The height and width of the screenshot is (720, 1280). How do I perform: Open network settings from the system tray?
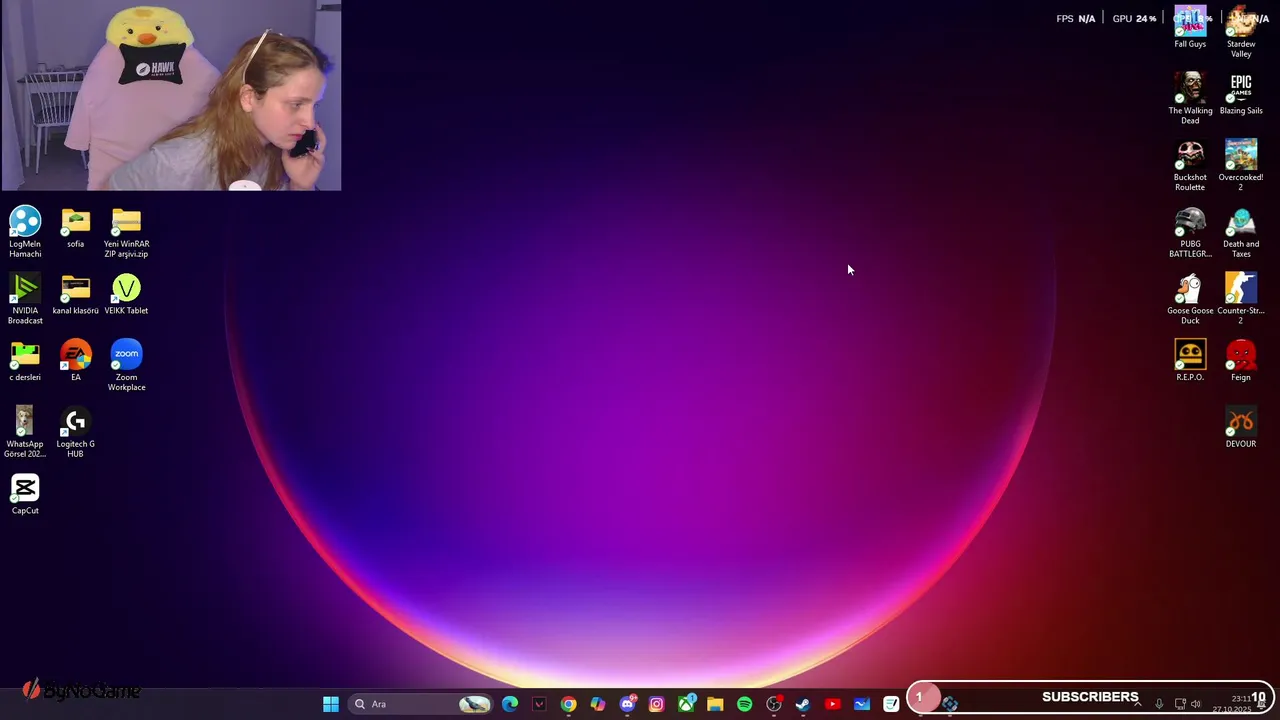pyautogui.click(x=1180, y=704)
